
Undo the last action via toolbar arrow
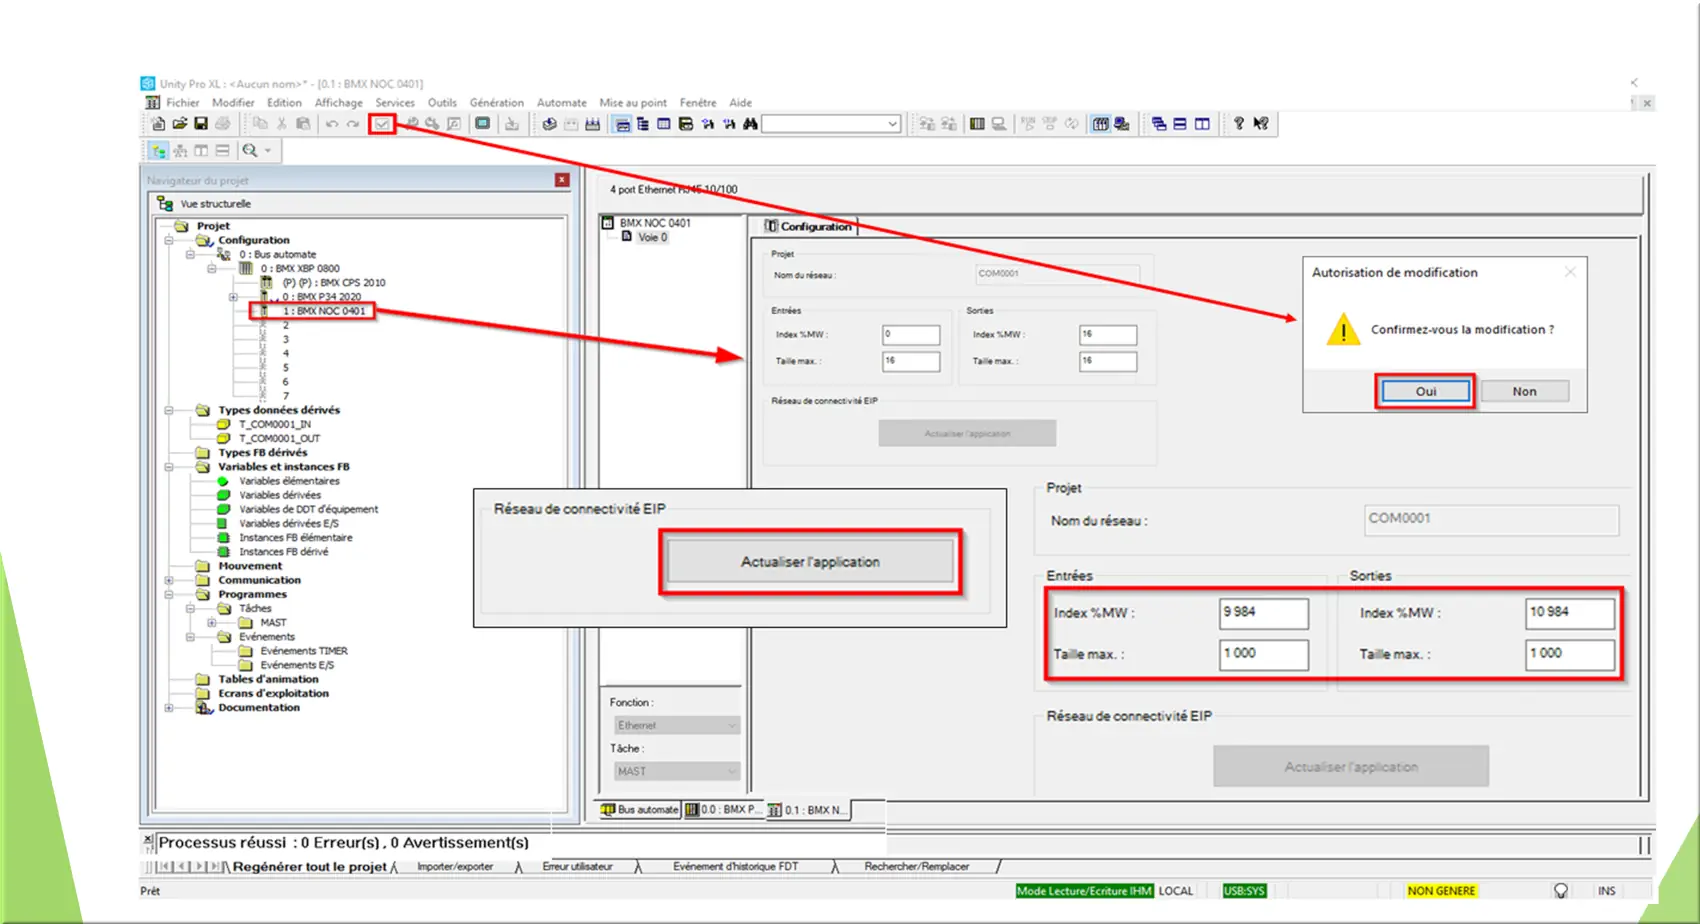331,124
